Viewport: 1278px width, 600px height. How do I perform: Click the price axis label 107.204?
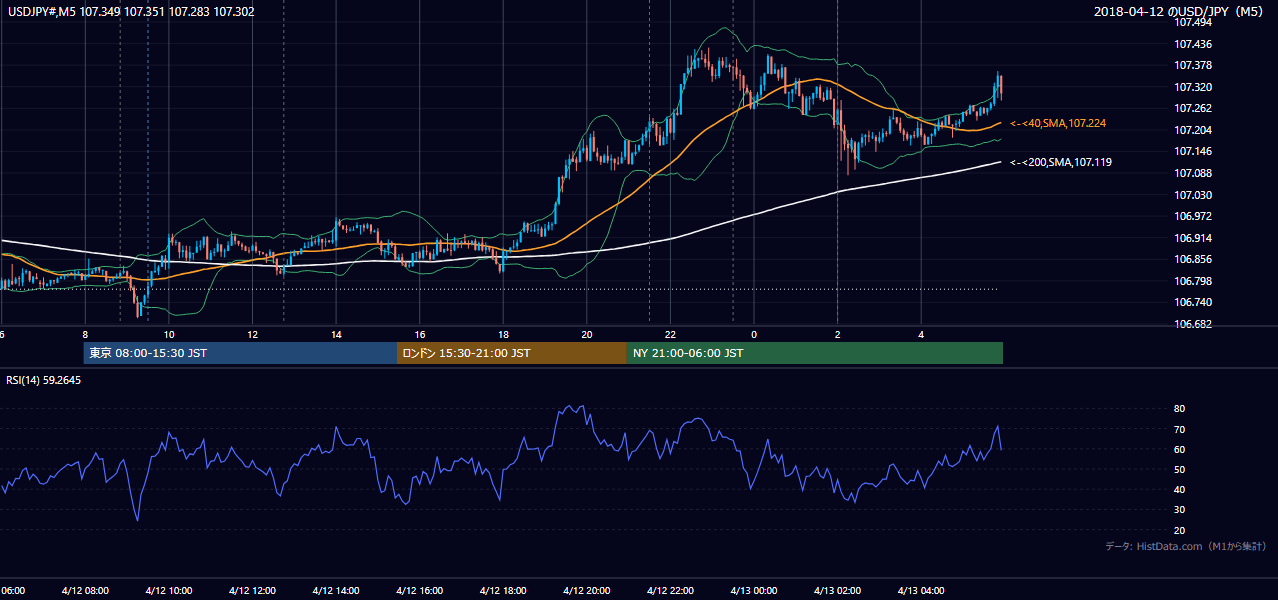click(1192, 130)
